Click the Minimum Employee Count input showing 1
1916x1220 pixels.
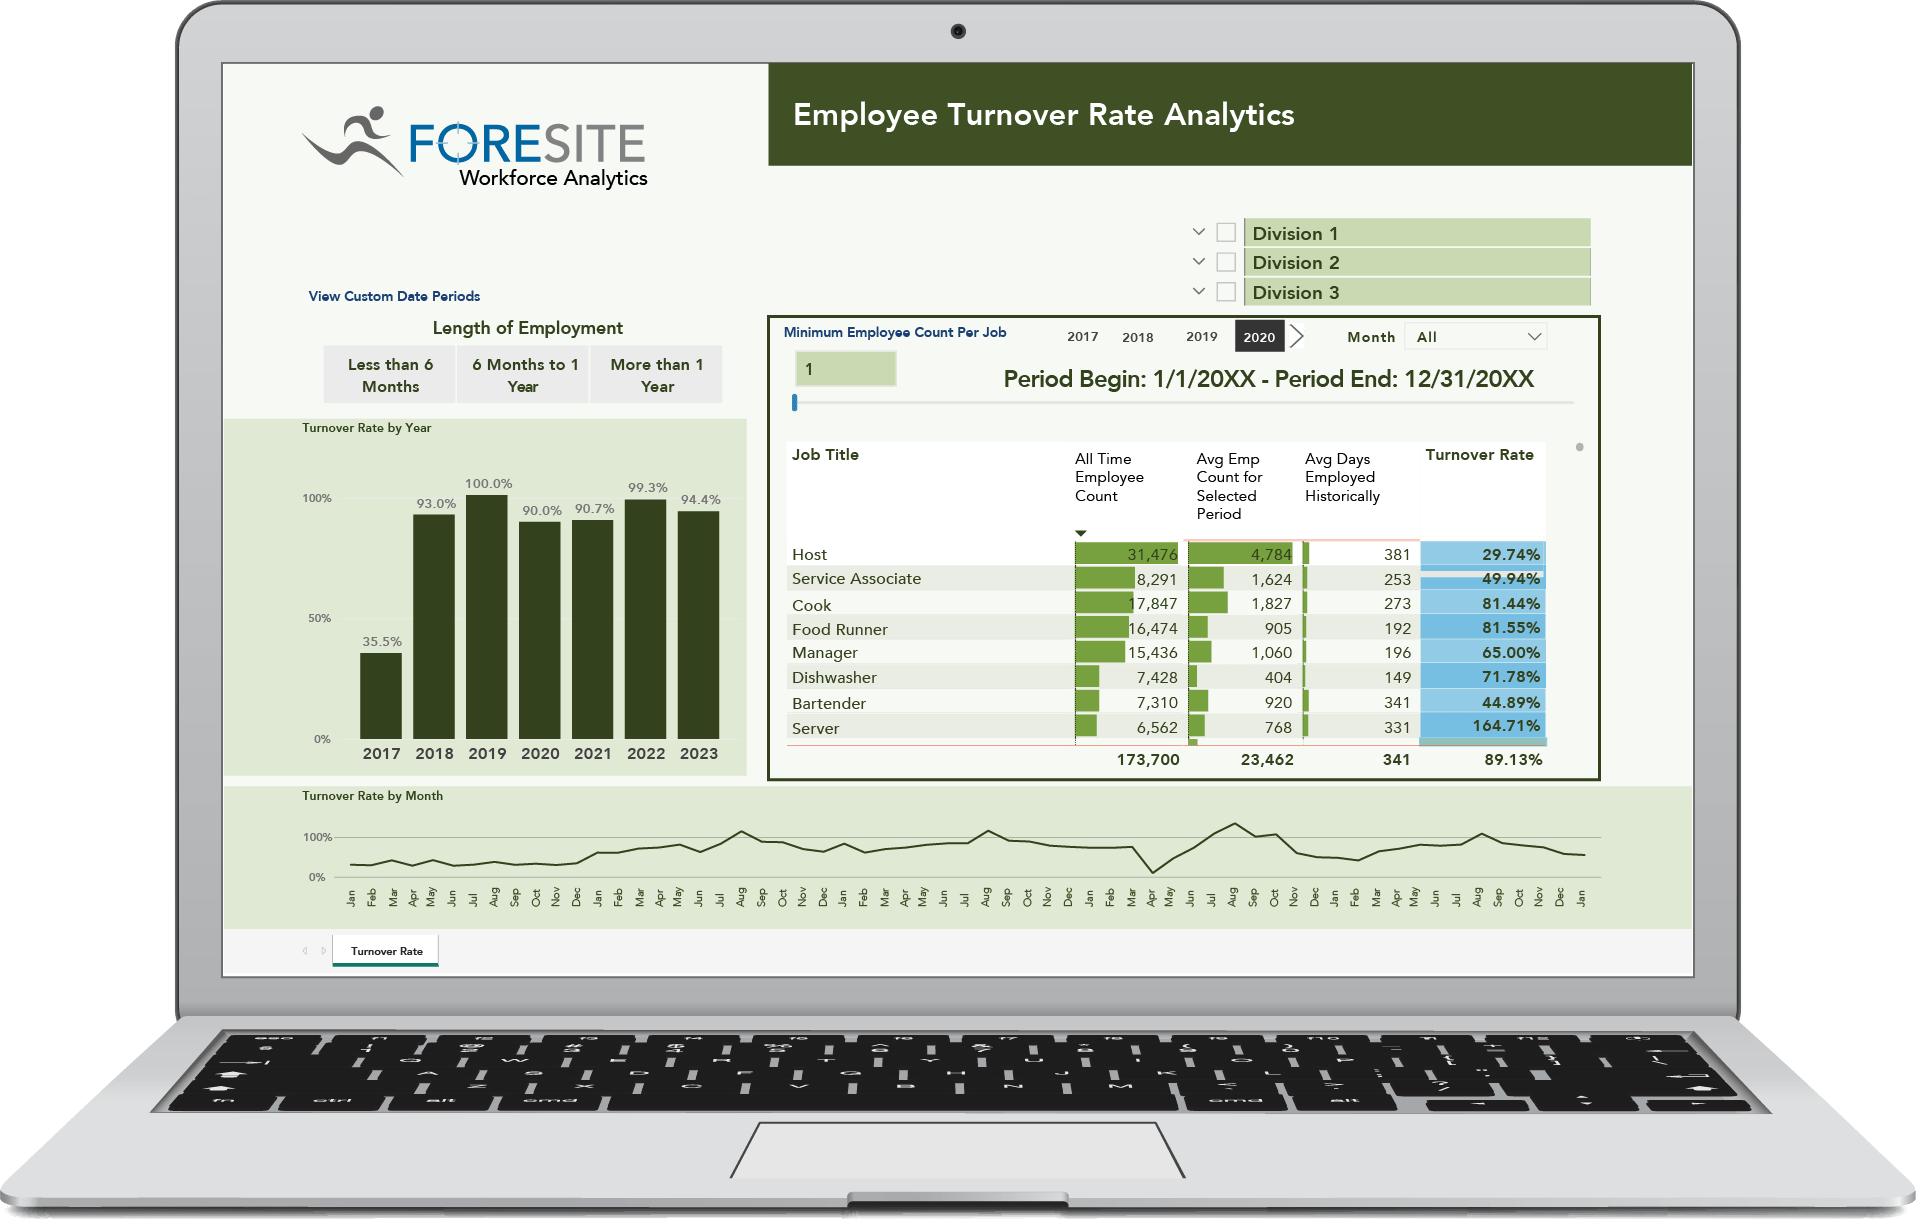845,369
